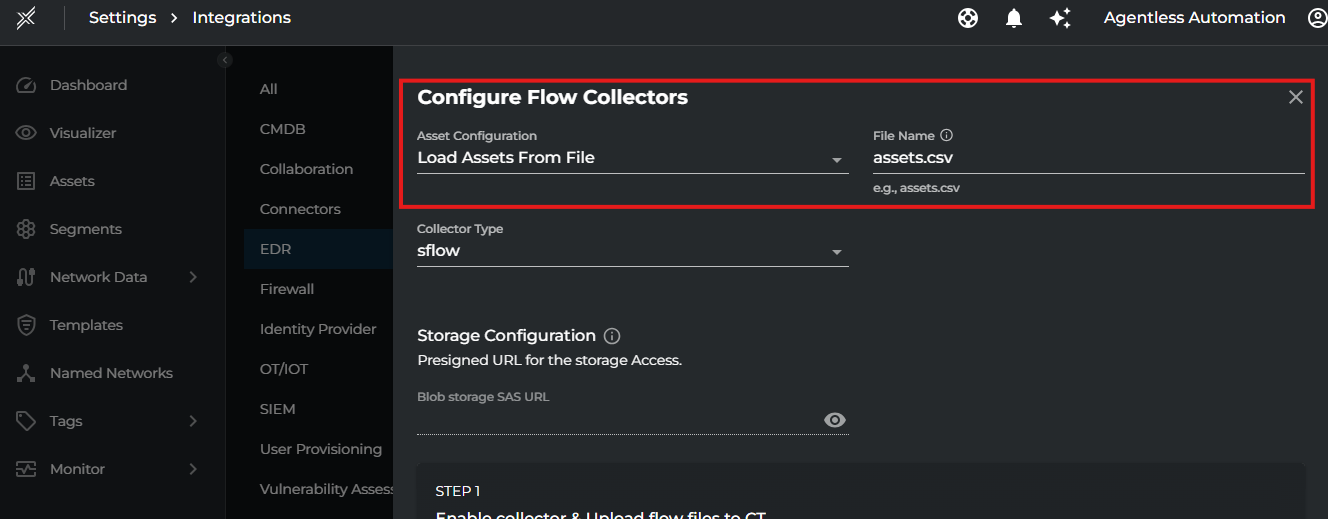1328x519 pixels.
Task: Go to Settings breadcrumb link
Action: coord(122,18)
